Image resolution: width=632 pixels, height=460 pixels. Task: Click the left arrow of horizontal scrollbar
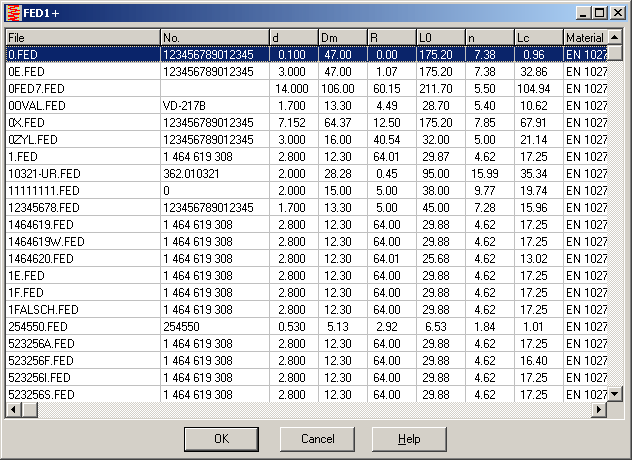point(11,410)
